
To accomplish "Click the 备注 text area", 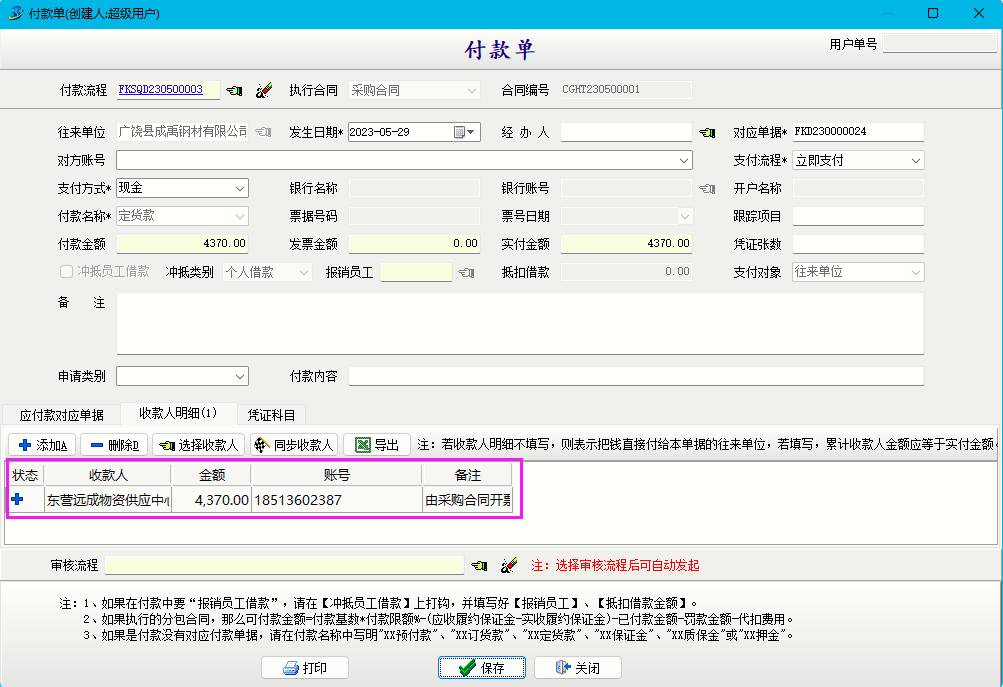I will click(x=520, y=323).
